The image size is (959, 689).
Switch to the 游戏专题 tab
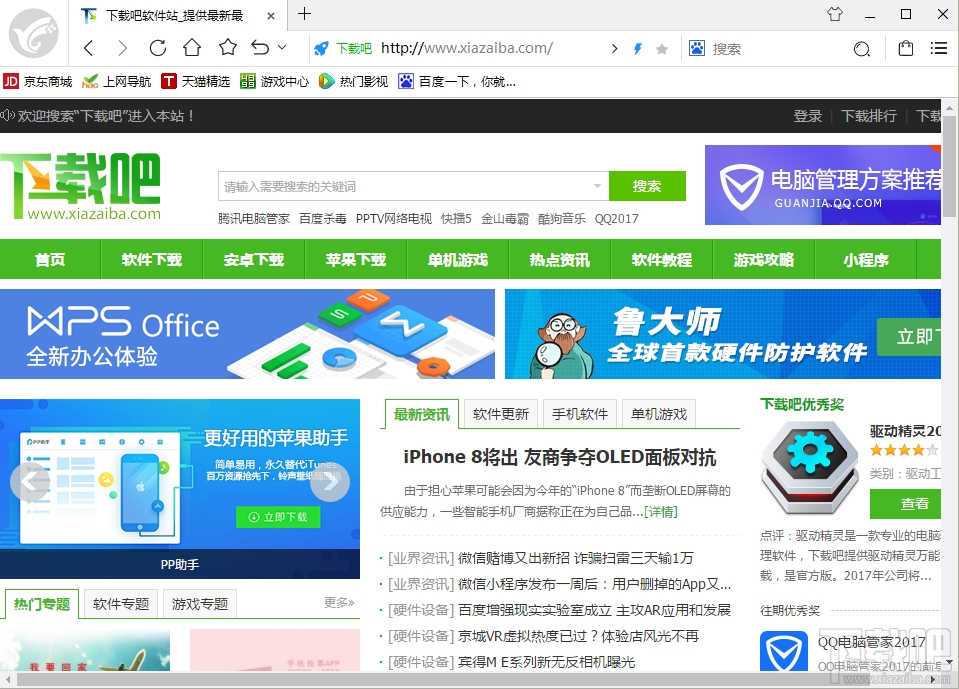click(200, 604)
